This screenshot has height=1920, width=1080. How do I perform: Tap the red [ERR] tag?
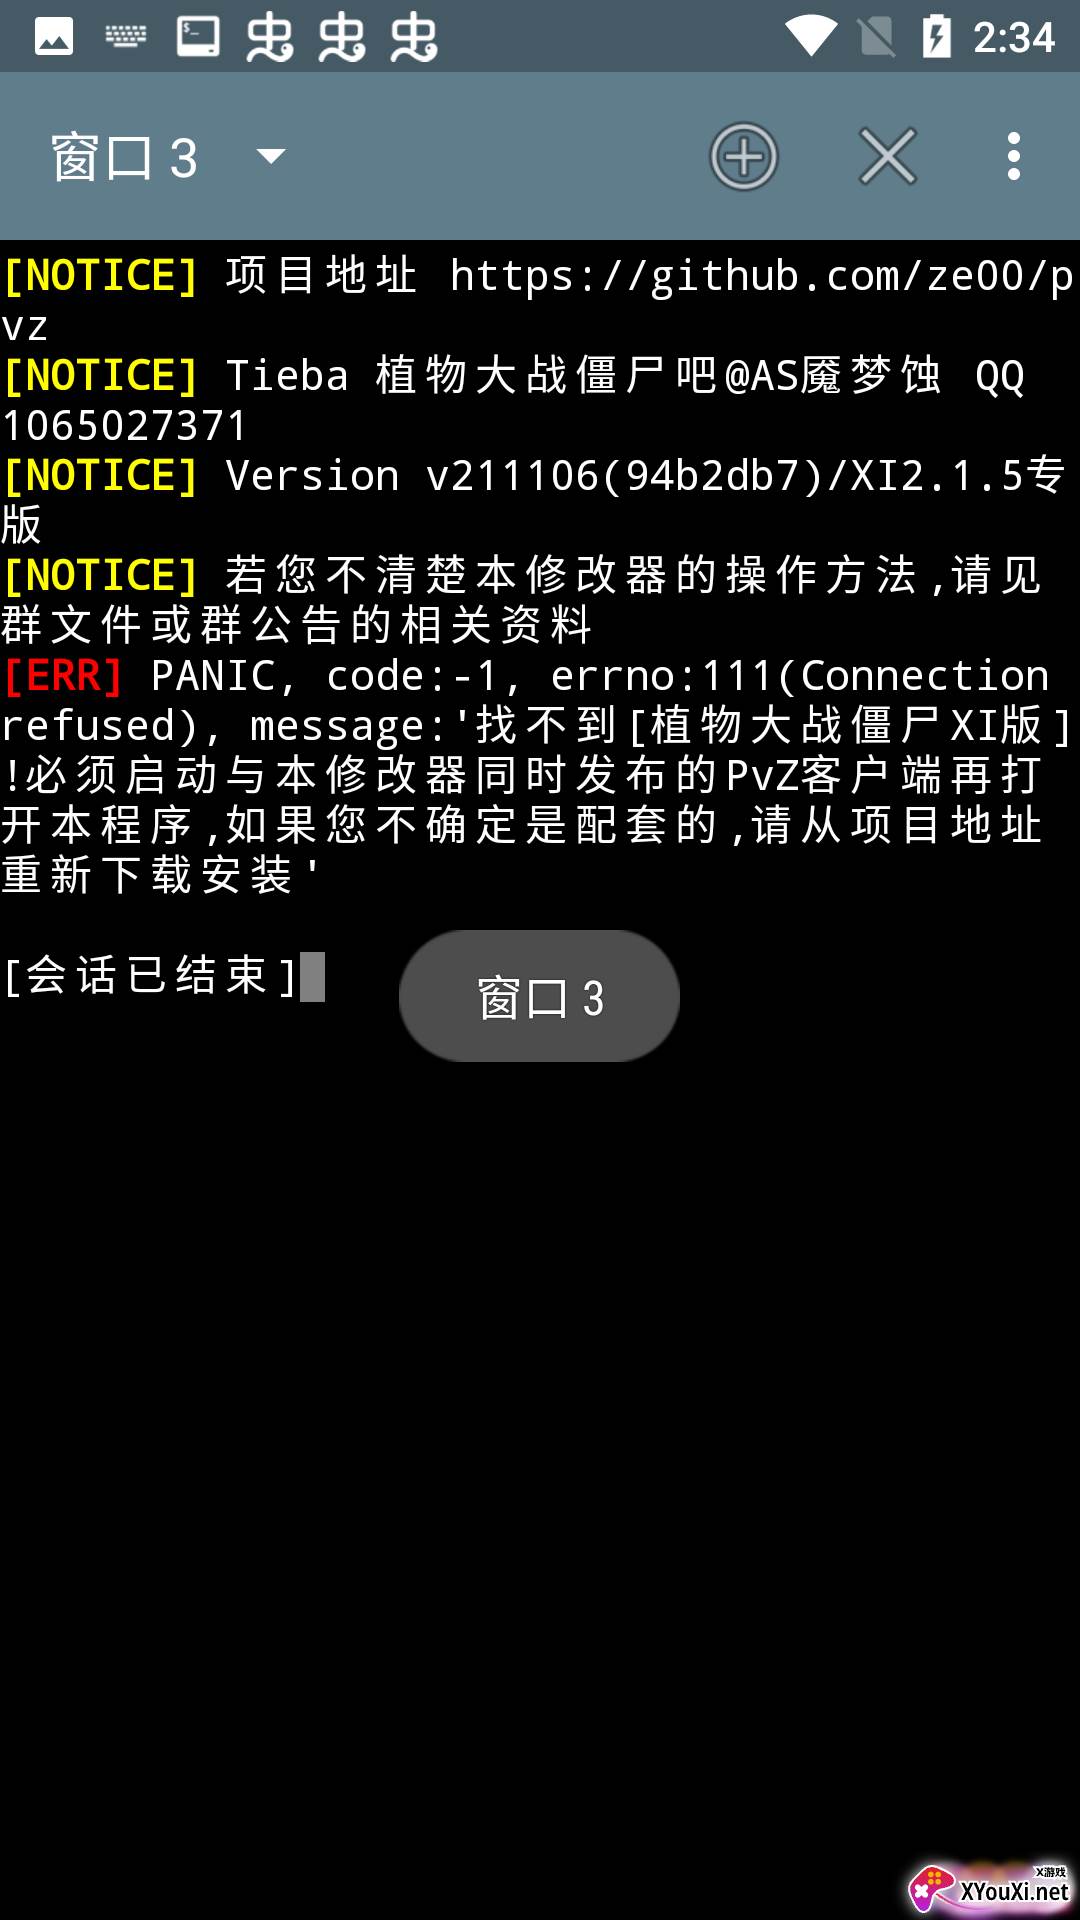click(x=63, y=677)
